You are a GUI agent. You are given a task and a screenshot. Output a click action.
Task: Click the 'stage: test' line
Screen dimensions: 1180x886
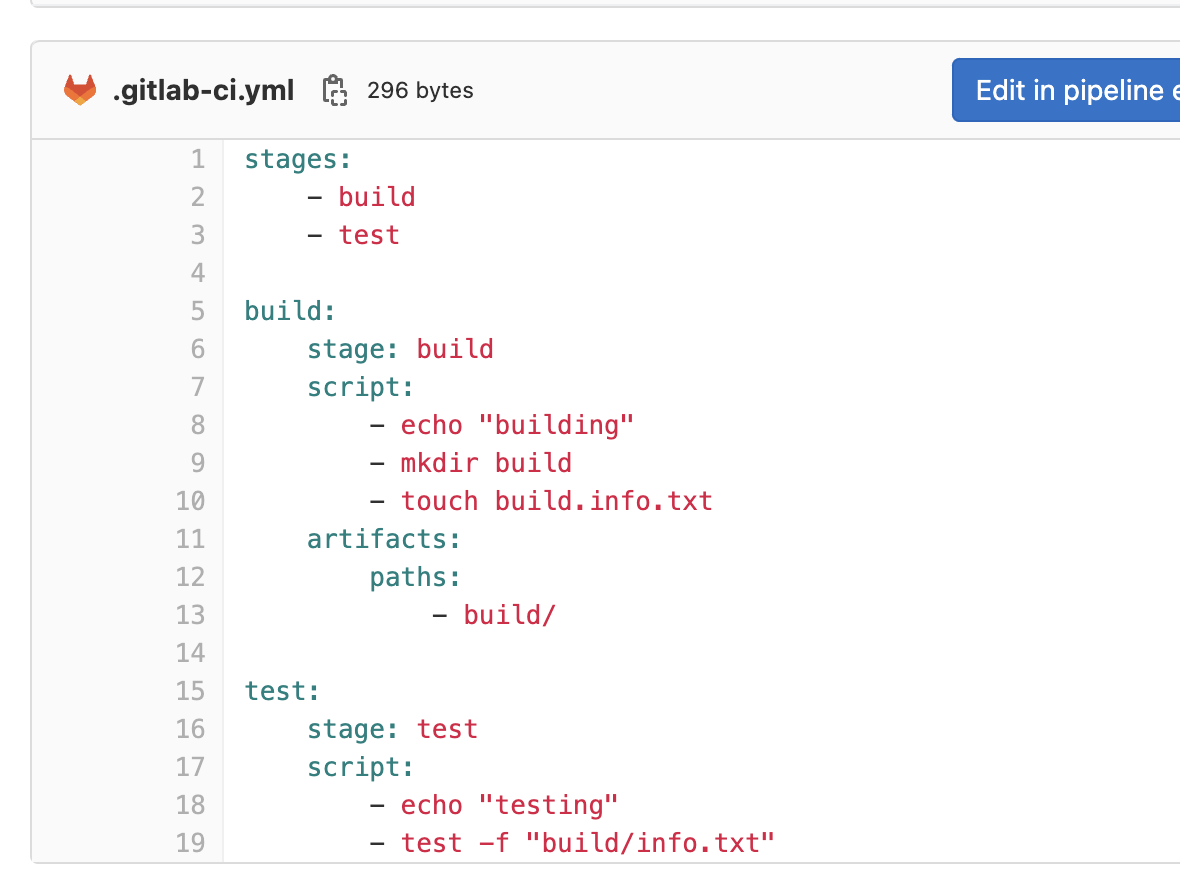click(392, 729)
